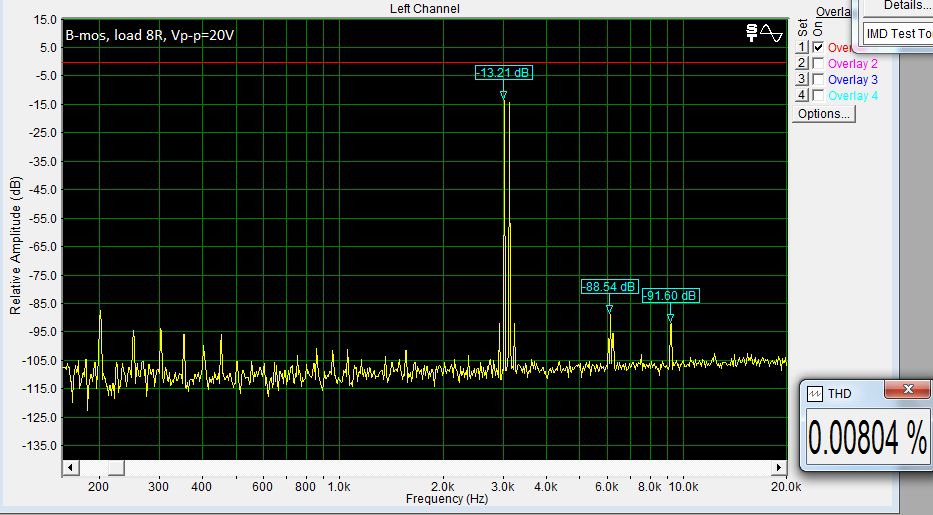Screen dimensions: 933x515
Task: Close the THD readout window
Action: tap(907, 390)
